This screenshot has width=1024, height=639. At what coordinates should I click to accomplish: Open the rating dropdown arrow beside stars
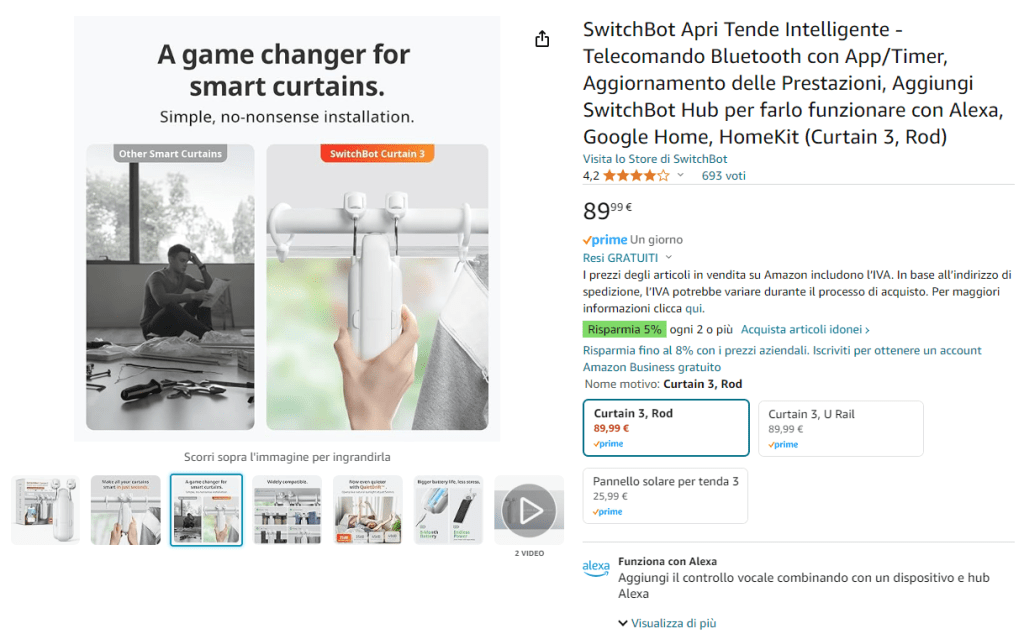[681, 176]
